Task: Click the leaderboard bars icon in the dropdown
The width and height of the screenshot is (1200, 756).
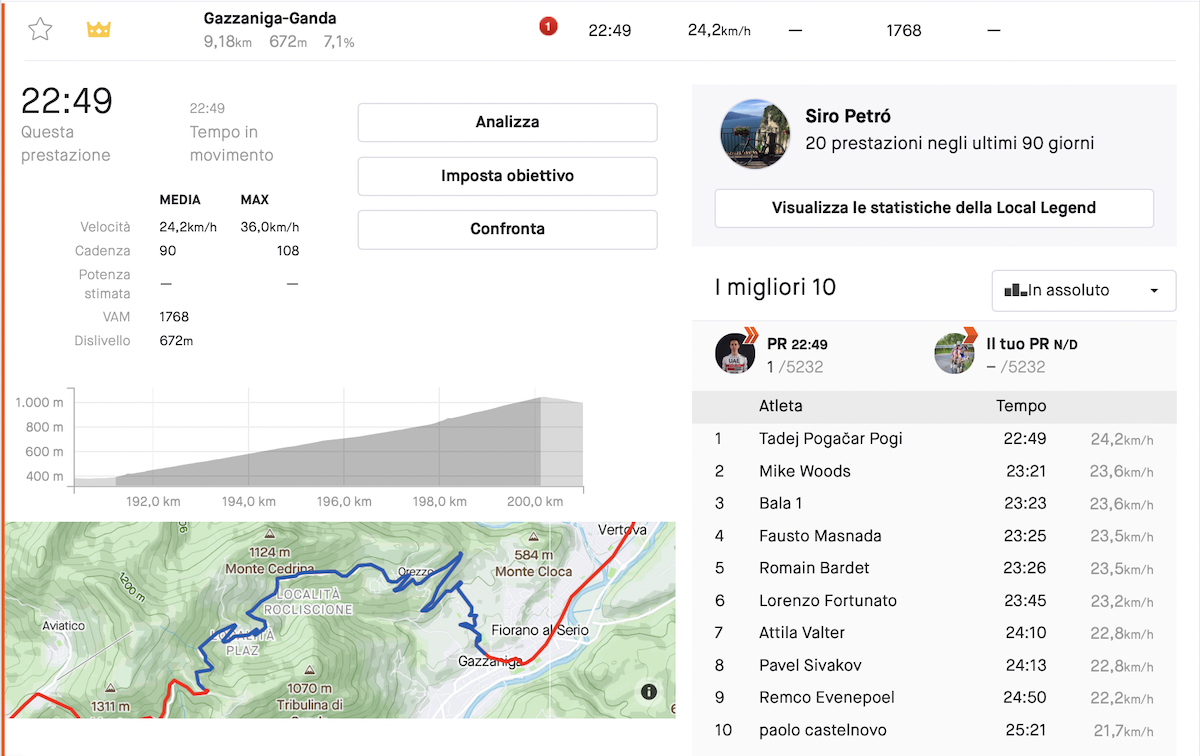Action: pyautogui.click(x=1016, y=290)
